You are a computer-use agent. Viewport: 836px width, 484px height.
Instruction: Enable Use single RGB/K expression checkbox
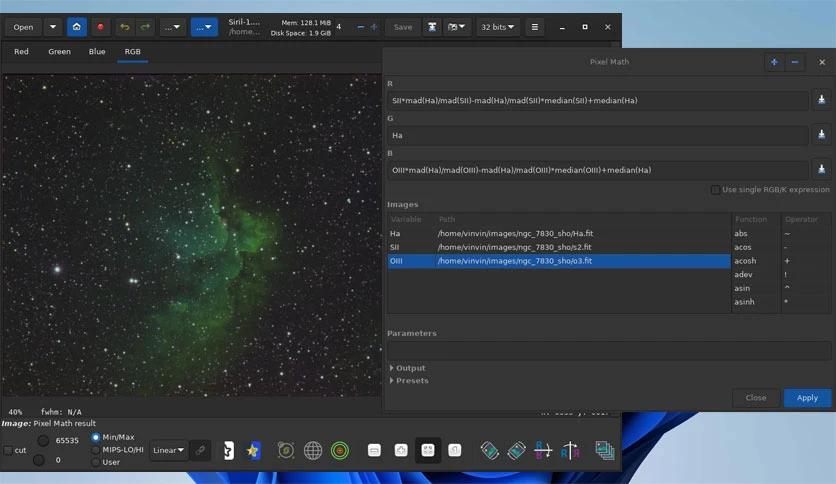715,190
